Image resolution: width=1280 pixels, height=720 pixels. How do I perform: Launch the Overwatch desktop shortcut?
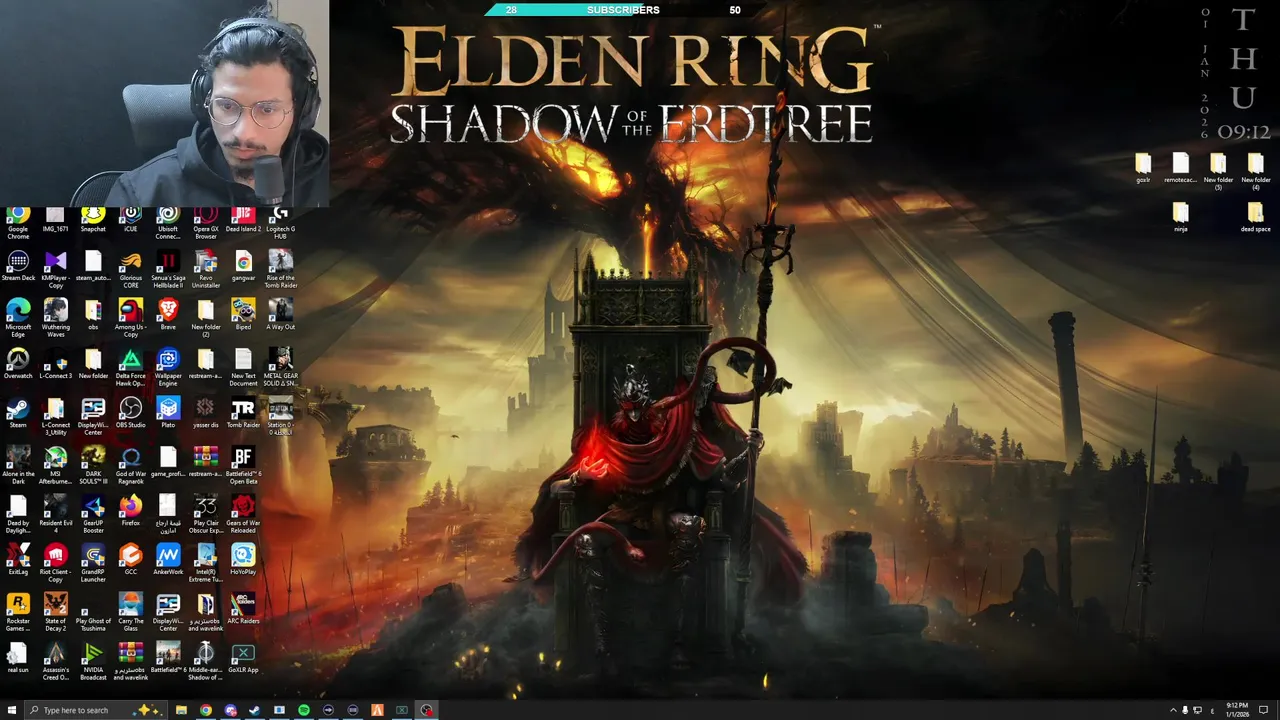(18, 365)
